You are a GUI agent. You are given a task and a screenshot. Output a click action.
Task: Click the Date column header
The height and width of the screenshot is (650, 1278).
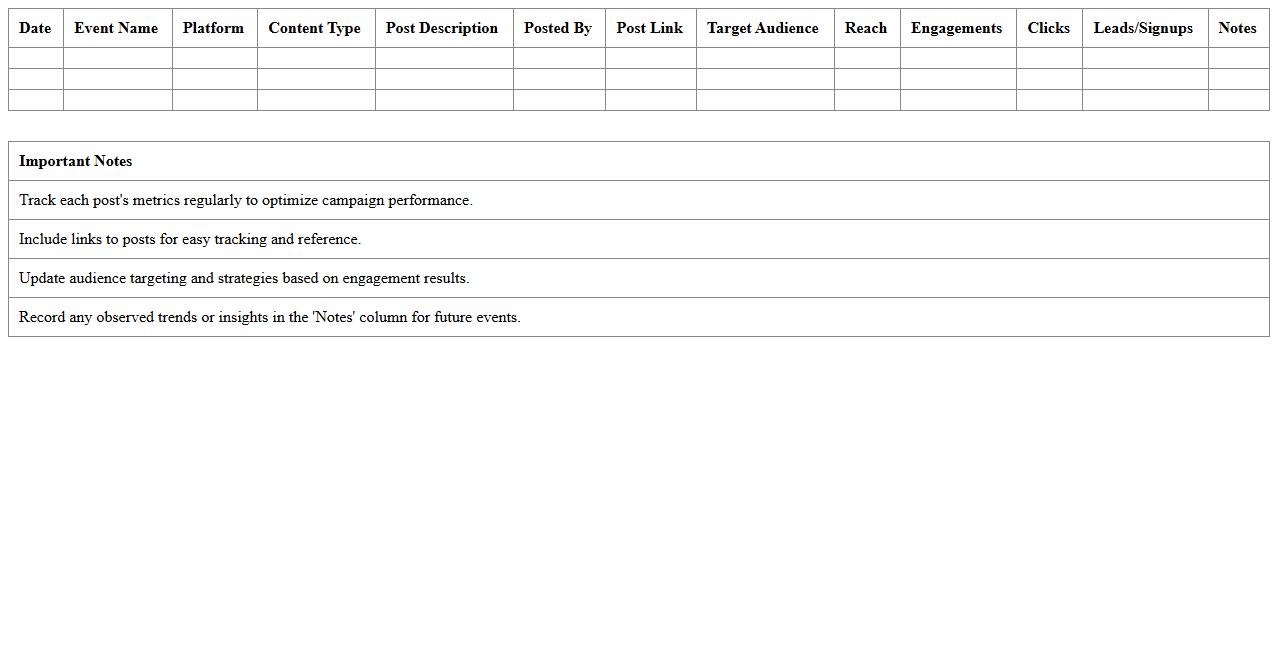[x=34, y=28]
